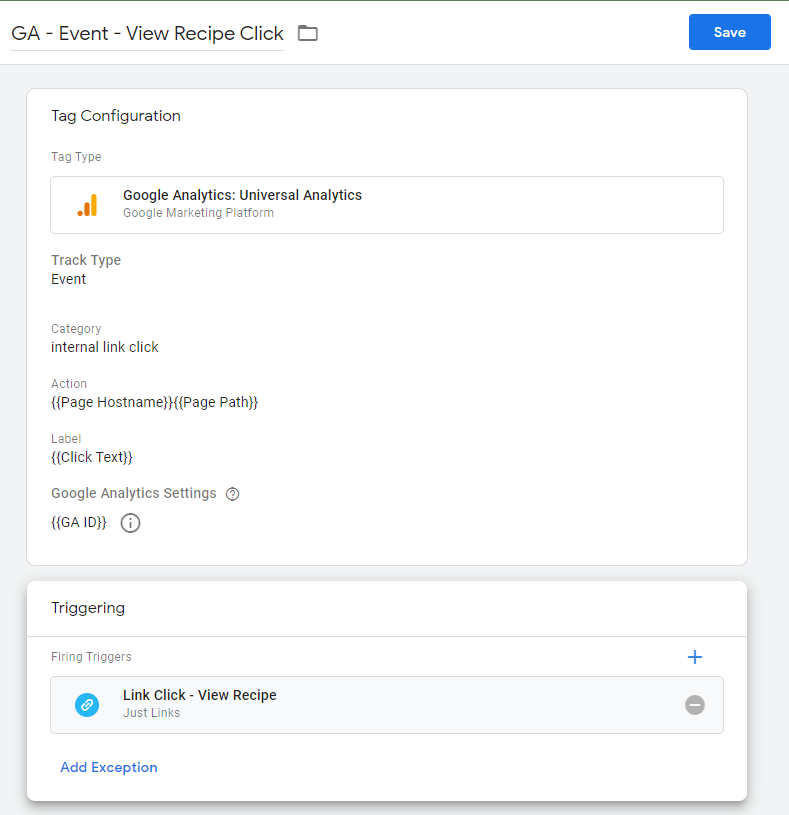
Task: Click the {{Click Text}} label value
Action: tap(92, 457)
